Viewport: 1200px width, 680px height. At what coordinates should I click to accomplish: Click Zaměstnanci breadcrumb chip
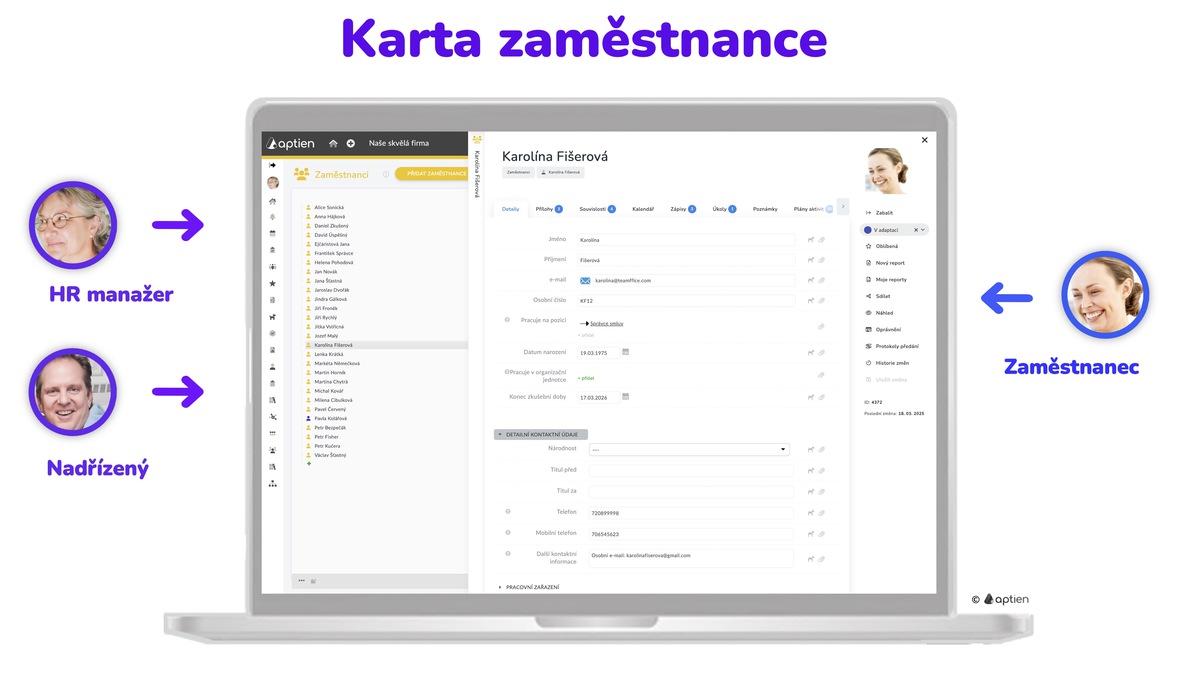pyautogui.click(x=518, y=172)
